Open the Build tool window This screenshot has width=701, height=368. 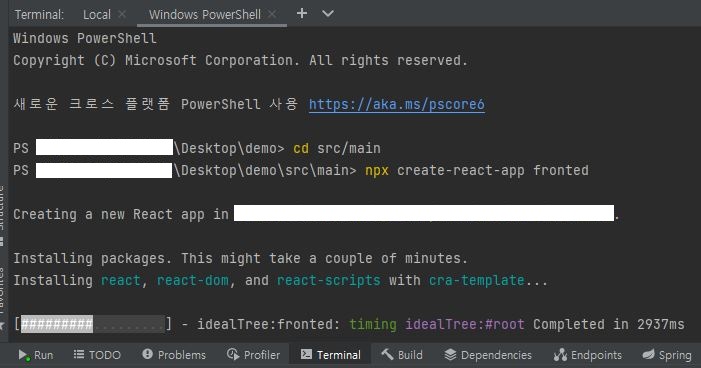pos(402,355)
